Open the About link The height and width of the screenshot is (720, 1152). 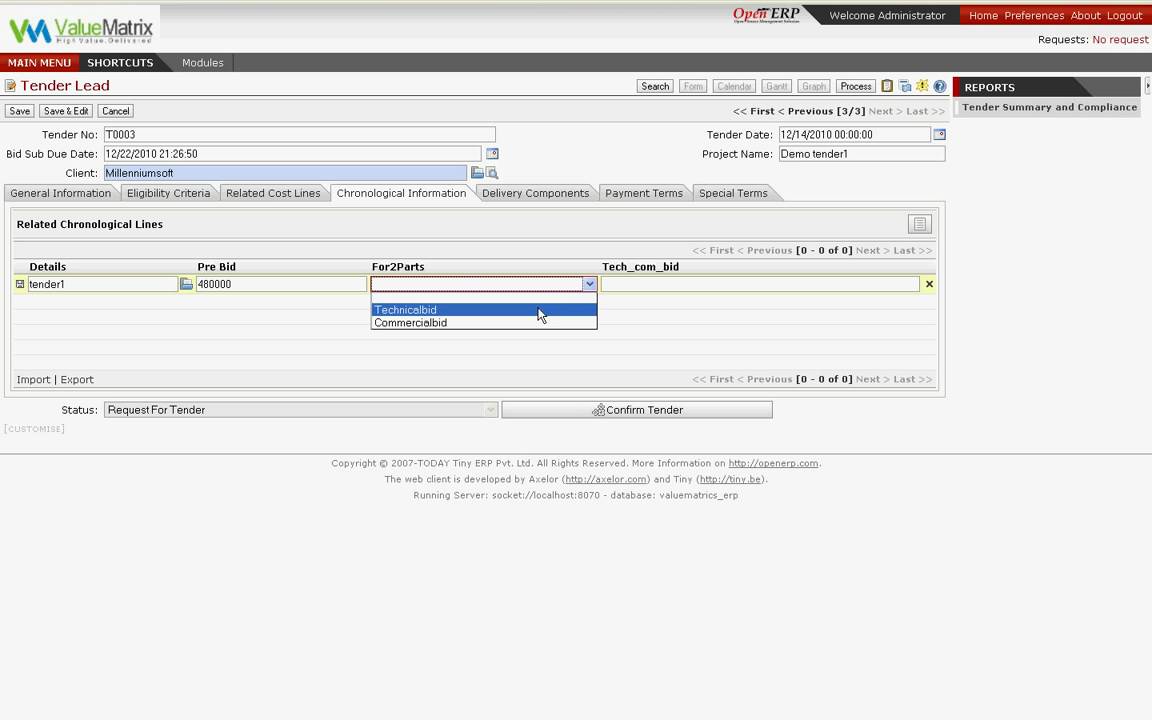tap(1085, 15)
